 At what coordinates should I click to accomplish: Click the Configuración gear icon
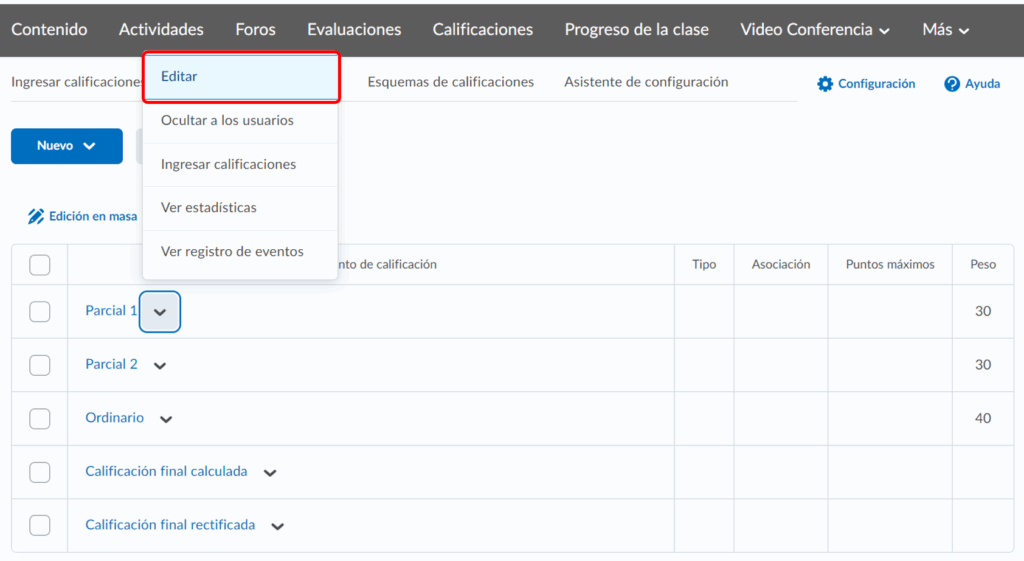tap(825, 84)
